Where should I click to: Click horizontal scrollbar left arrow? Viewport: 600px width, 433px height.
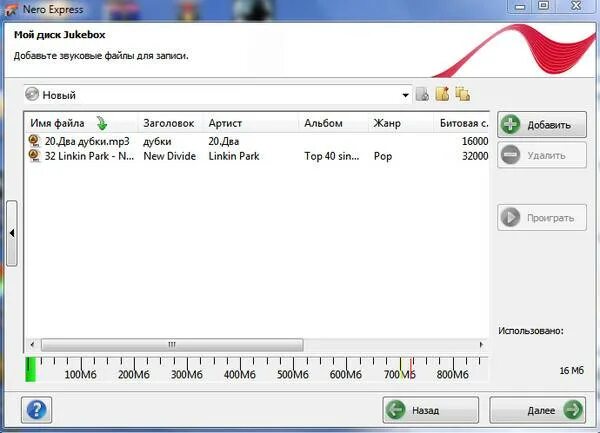(x=32, y=345)
